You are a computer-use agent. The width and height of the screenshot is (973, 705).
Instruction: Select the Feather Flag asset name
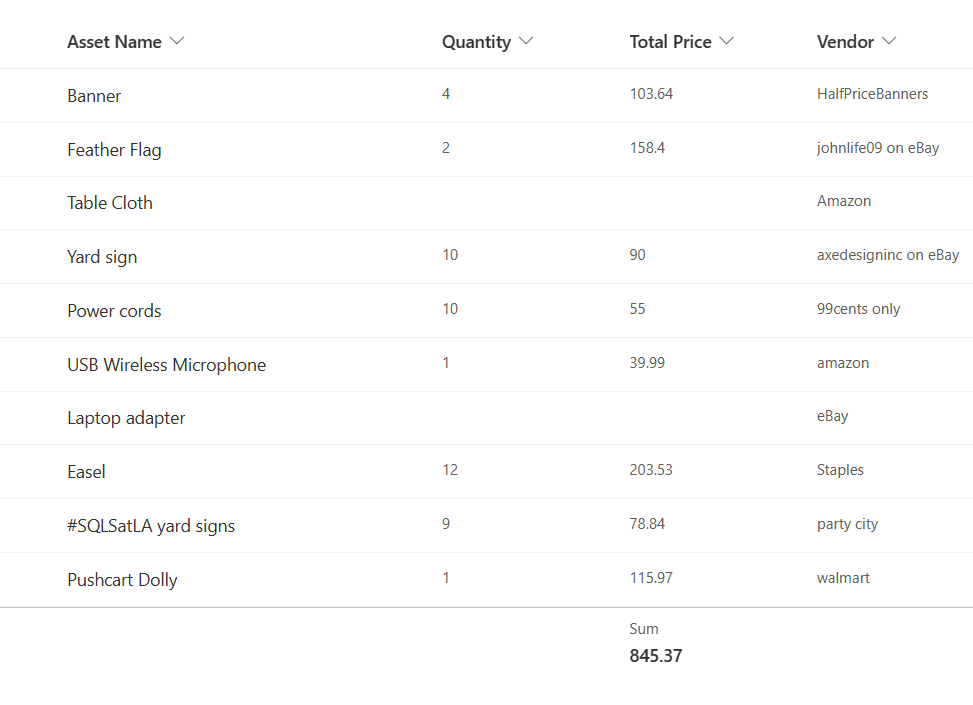(x=114, y=150)
